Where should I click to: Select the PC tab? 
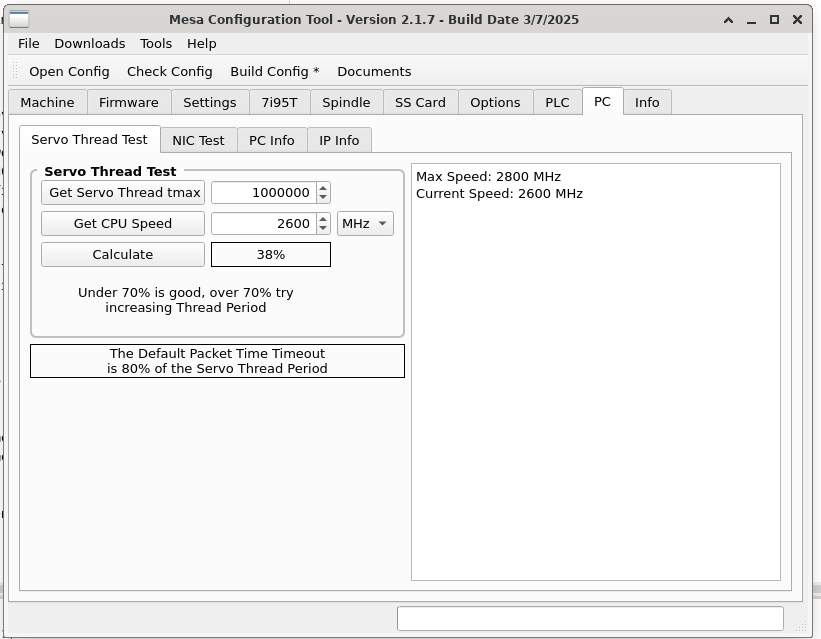602,101
